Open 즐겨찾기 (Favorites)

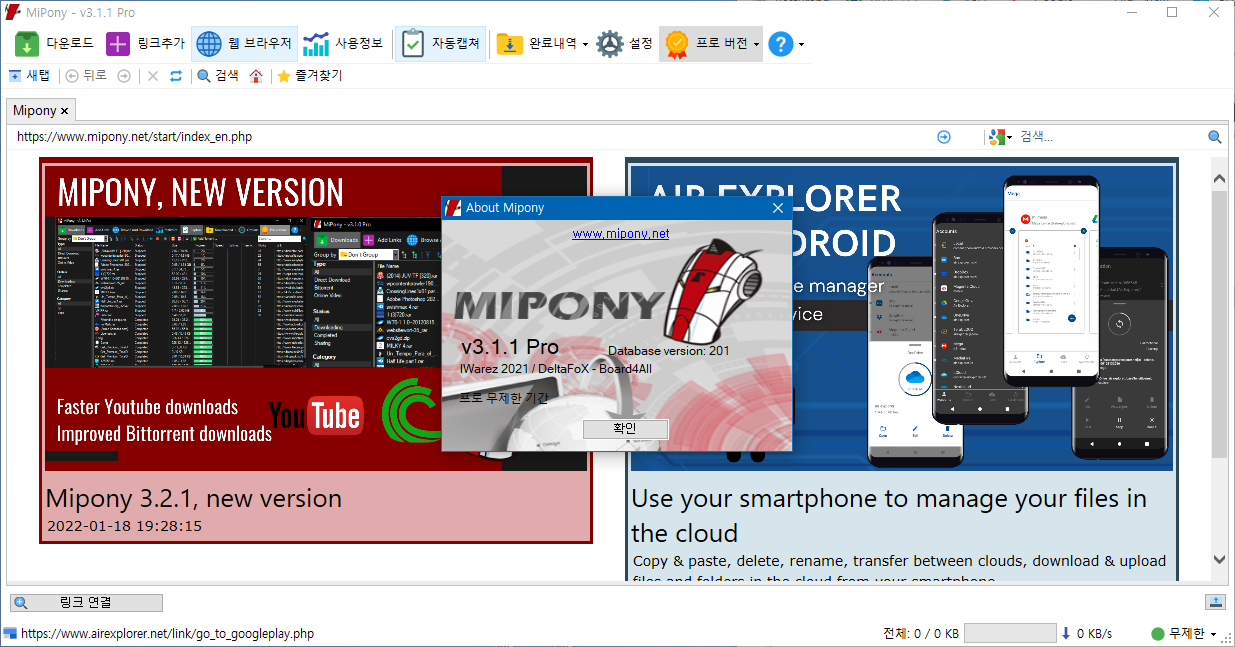click(309, 76)
